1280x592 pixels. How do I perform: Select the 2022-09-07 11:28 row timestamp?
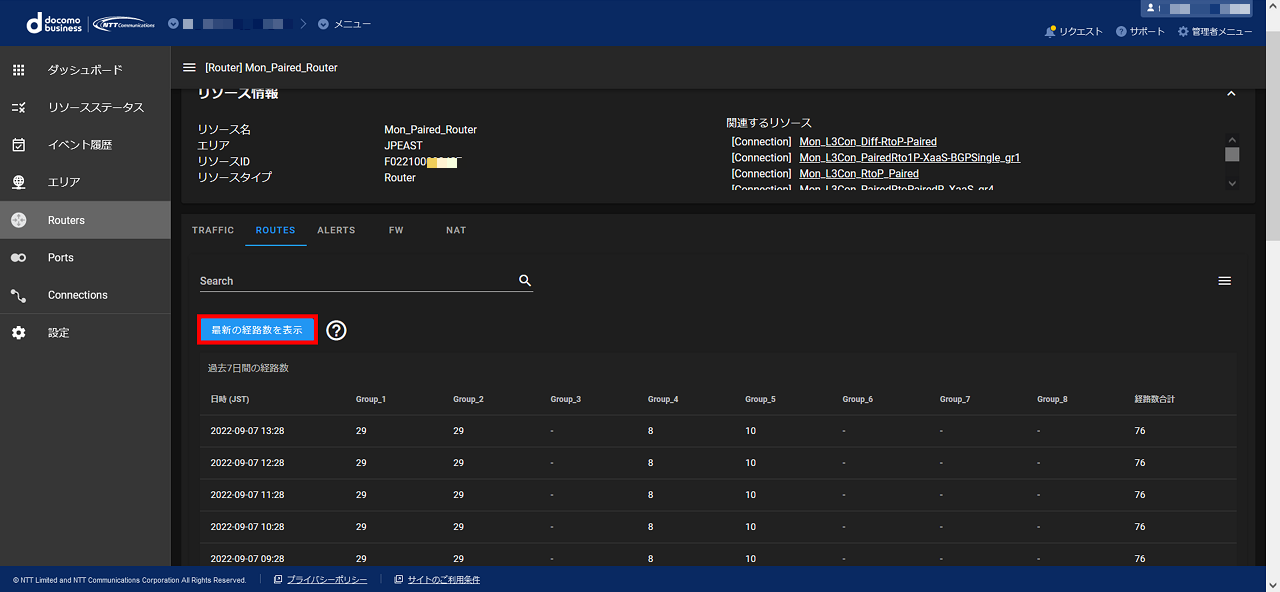point(248,495)
